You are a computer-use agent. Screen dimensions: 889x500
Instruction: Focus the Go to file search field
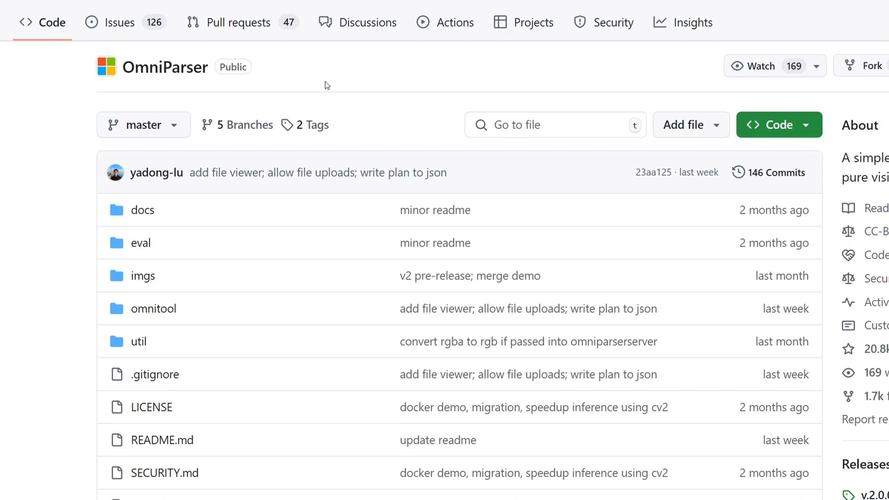click(x=556, y=125)
